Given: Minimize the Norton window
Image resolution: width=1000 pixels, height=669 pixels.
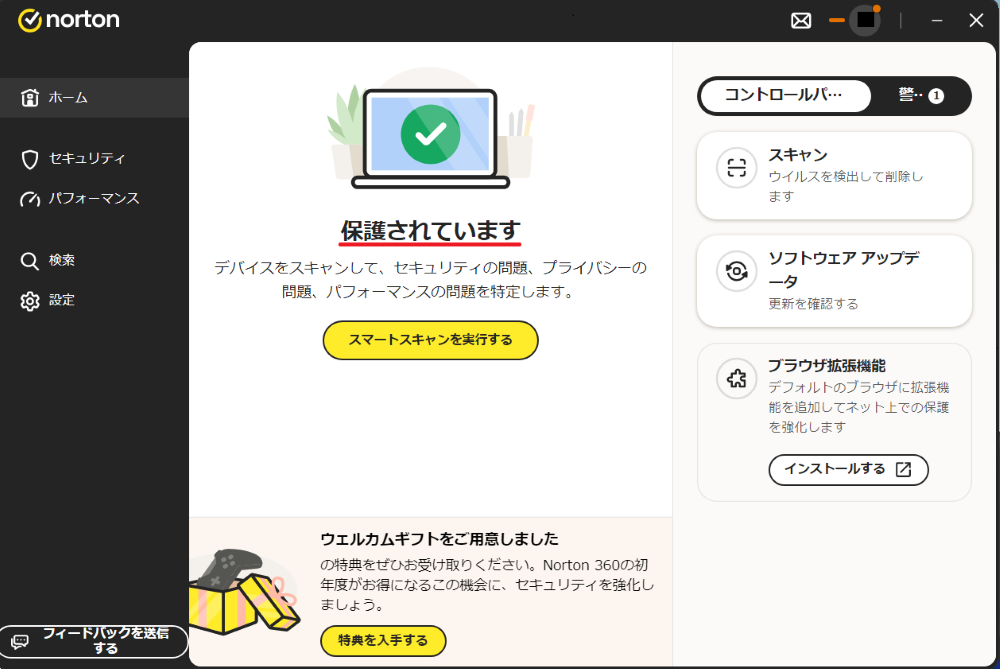Looking at the screenshot, I should pyautogui.click(x=936, y=20).
